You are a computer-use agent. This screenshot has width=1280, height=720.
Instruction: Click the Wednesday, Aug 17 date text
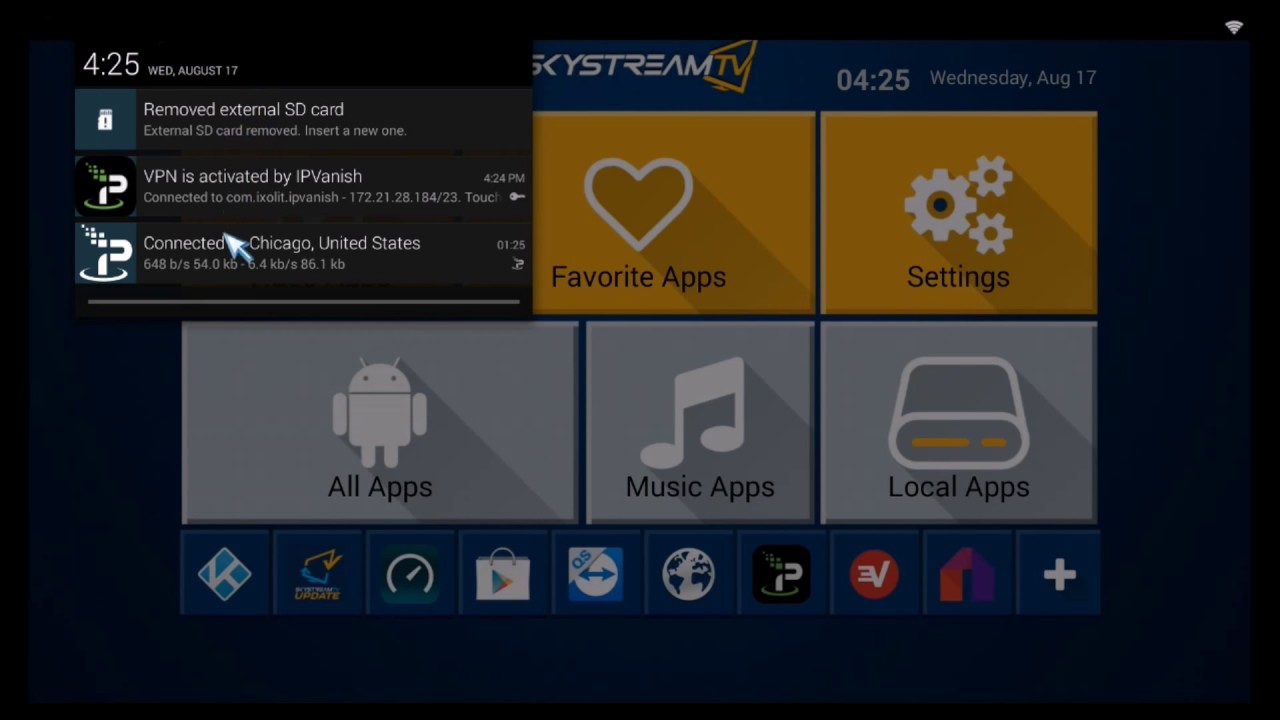[x=1013, y=78]
